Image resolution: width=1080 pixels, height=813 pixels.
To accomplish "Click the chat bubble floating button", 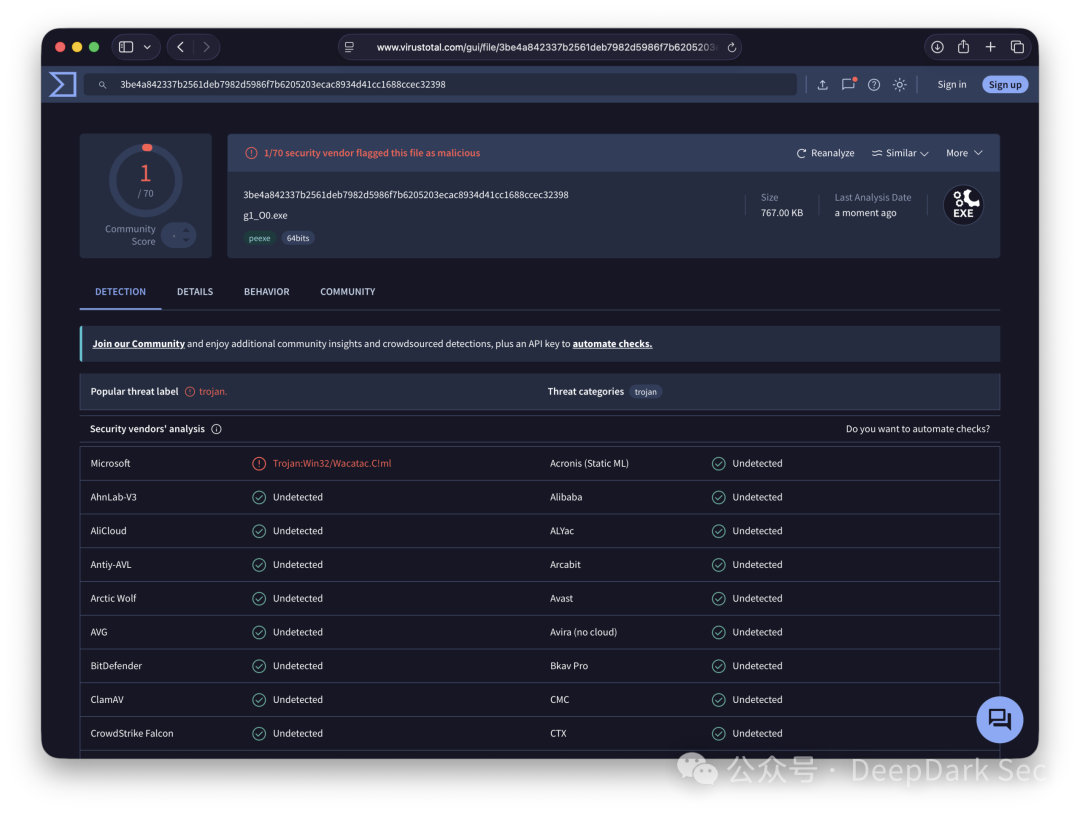I will point(999,719).
